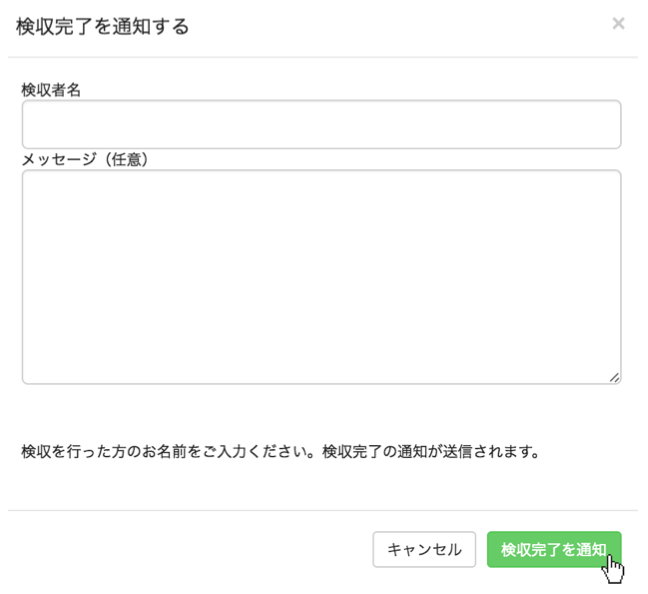The width and height of the screenshot is (648, 594).
Task: Send the inspection completion notification
Action: coord(554,549)
